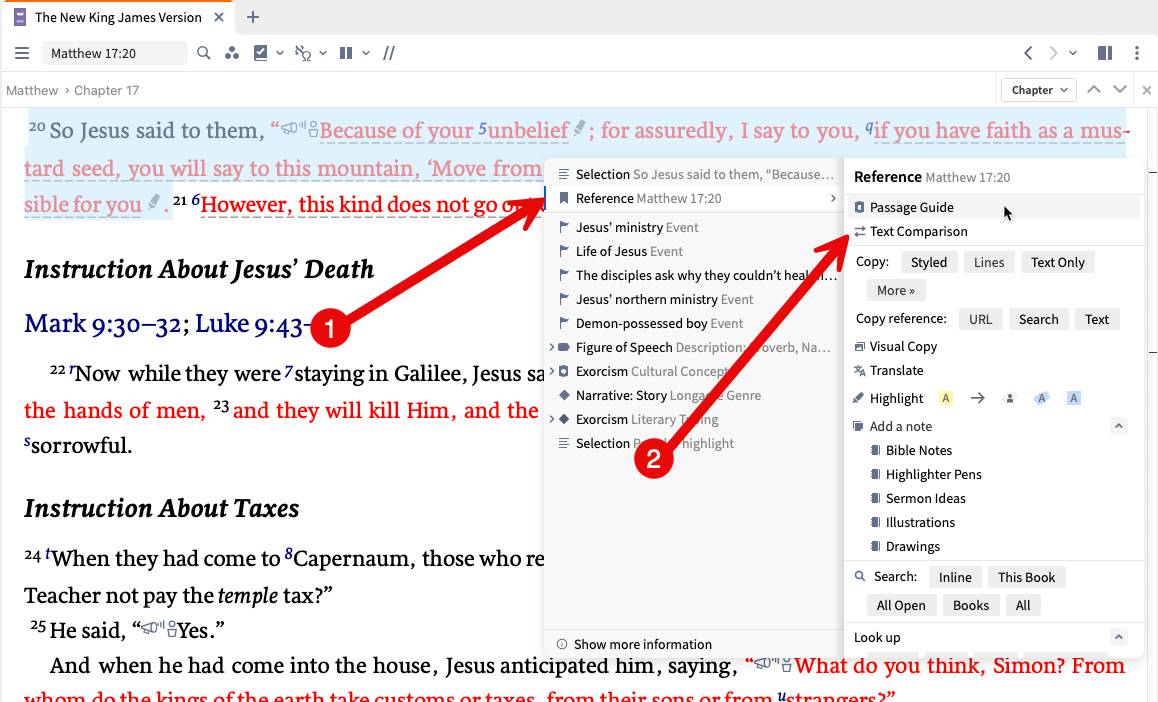Click the More » copy options button
The height and width of the screenshot is (702, 1158).
[x=896, y=290]
